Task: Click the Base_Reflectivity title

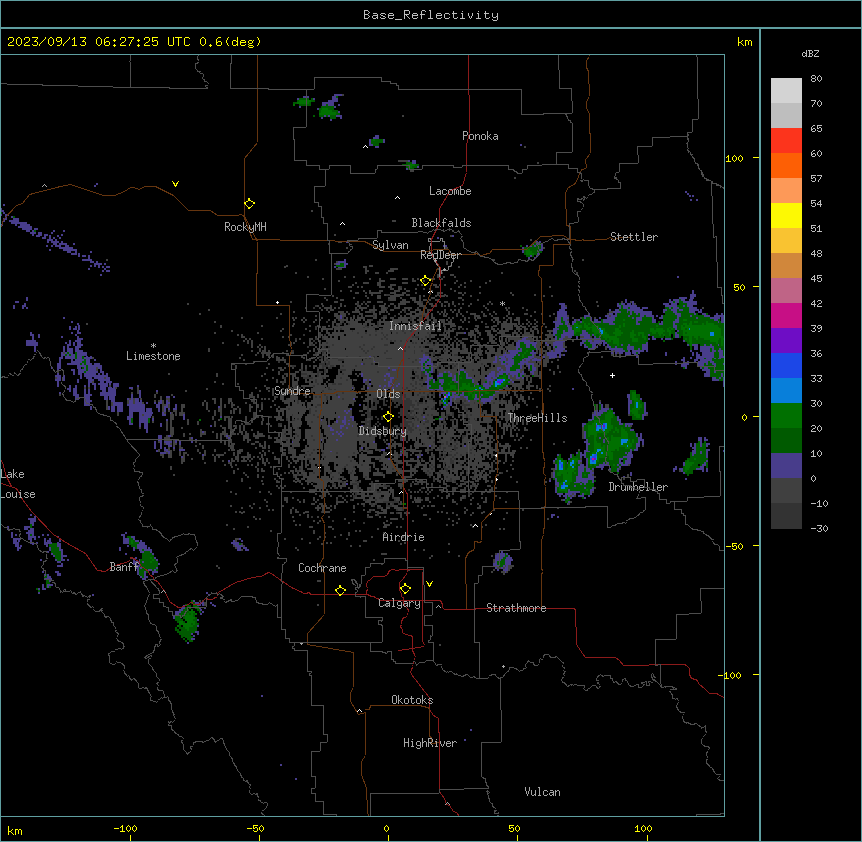Action: (x=431, y=15)
